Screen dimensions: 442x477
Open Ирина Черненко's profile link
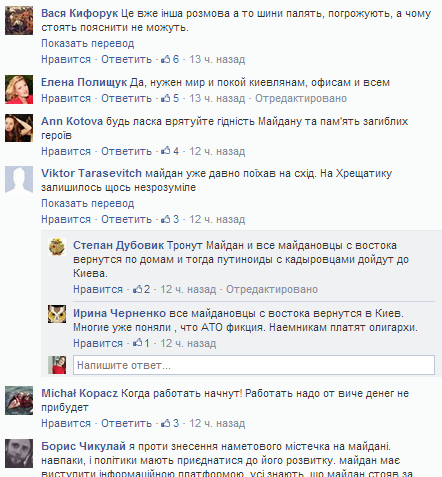pyautogui.click(x=119, y=313)
